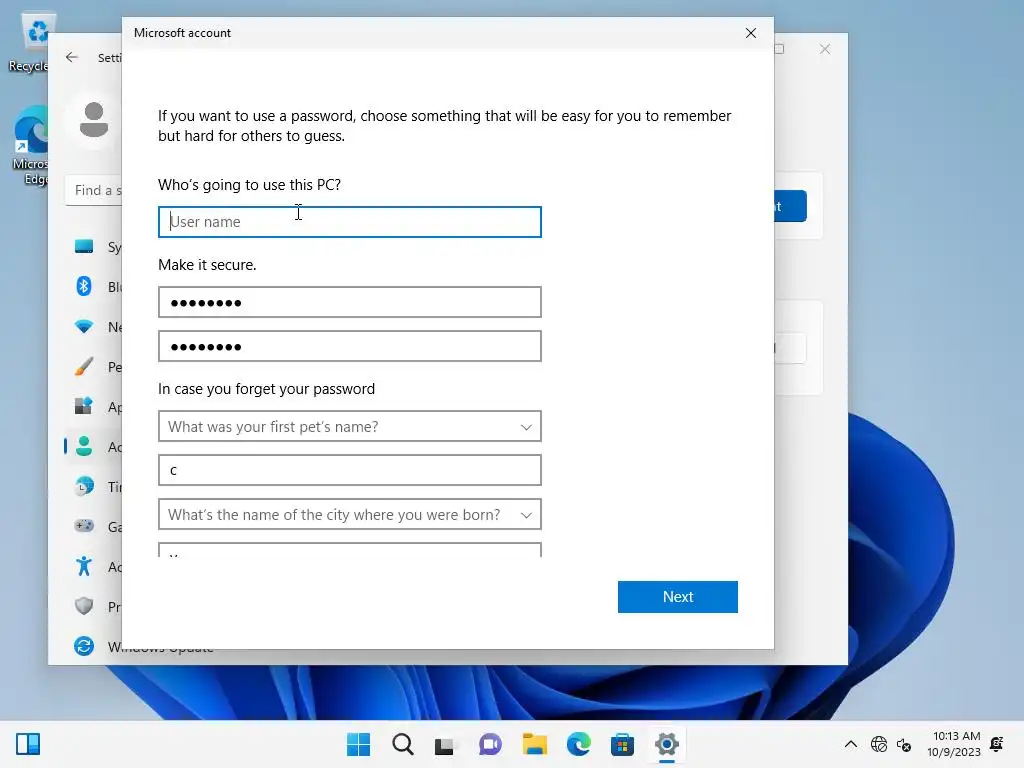The image size is (1024, 768).
Task: Select the System icon in Settings sidebar
Action: [84, 247]
